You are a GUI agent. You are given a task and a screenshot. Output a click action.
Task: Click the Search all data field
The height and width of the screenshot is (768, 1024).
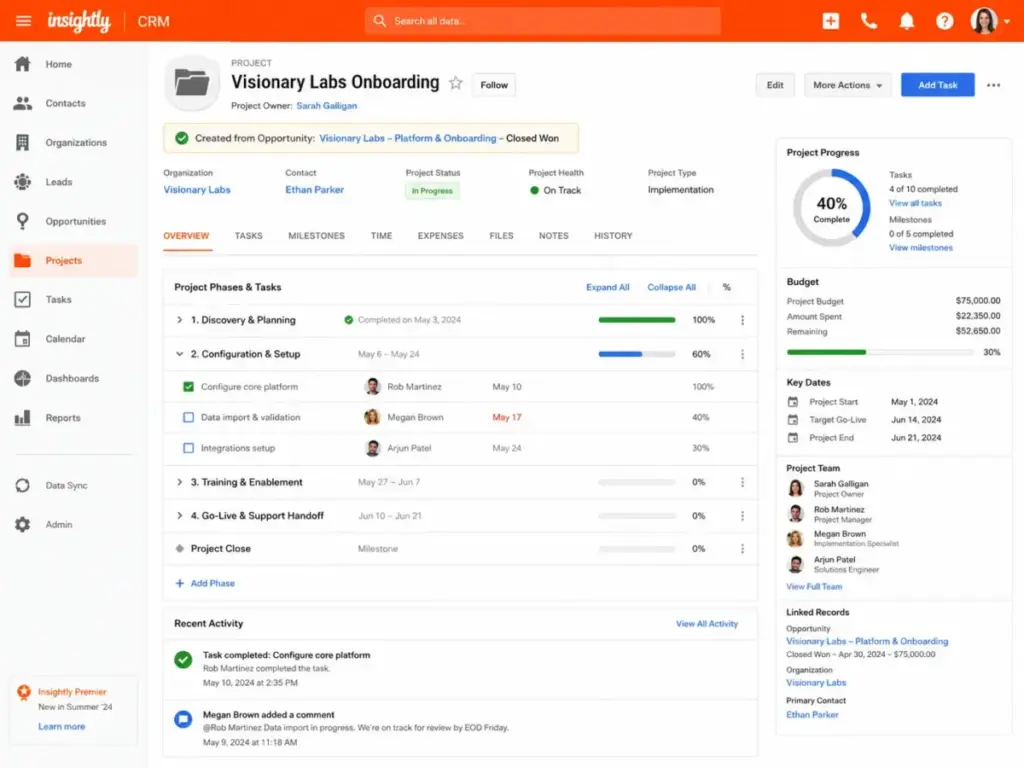pyautogui.click(x=543, y=21)
